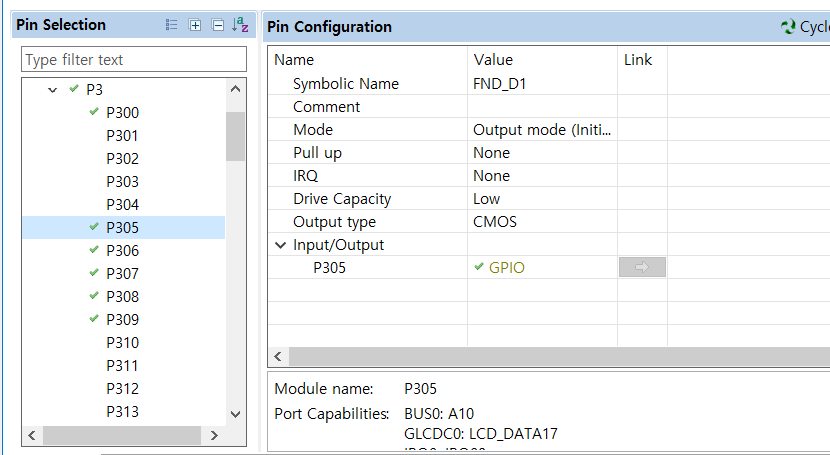The height and width of the screenshot is (455, 830).
Task: Follow the link arrow button for P305
Action: [x=642, y=267]
